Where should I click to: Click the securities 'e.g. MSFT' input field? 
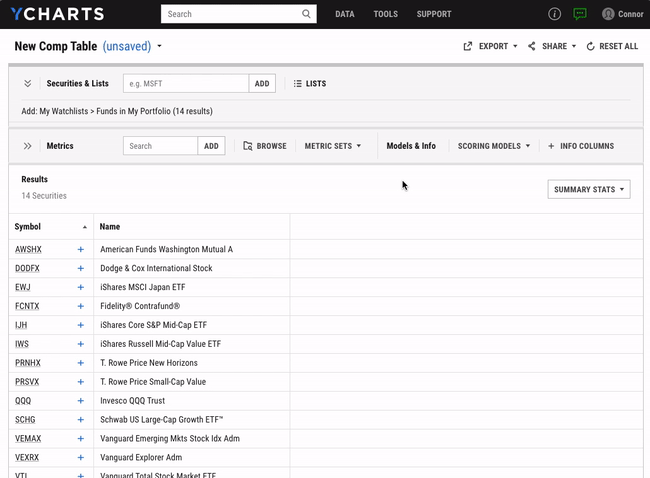(186, 83)
